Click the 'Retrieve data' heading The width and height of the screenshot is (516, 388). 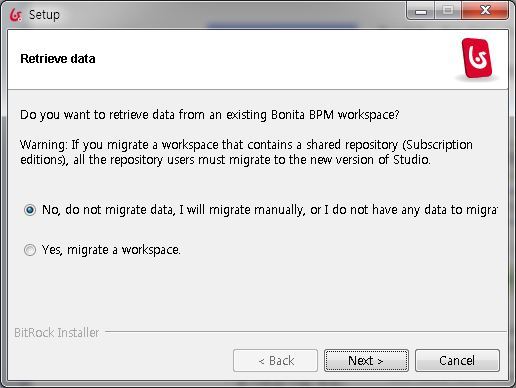[x=58, y=59]
